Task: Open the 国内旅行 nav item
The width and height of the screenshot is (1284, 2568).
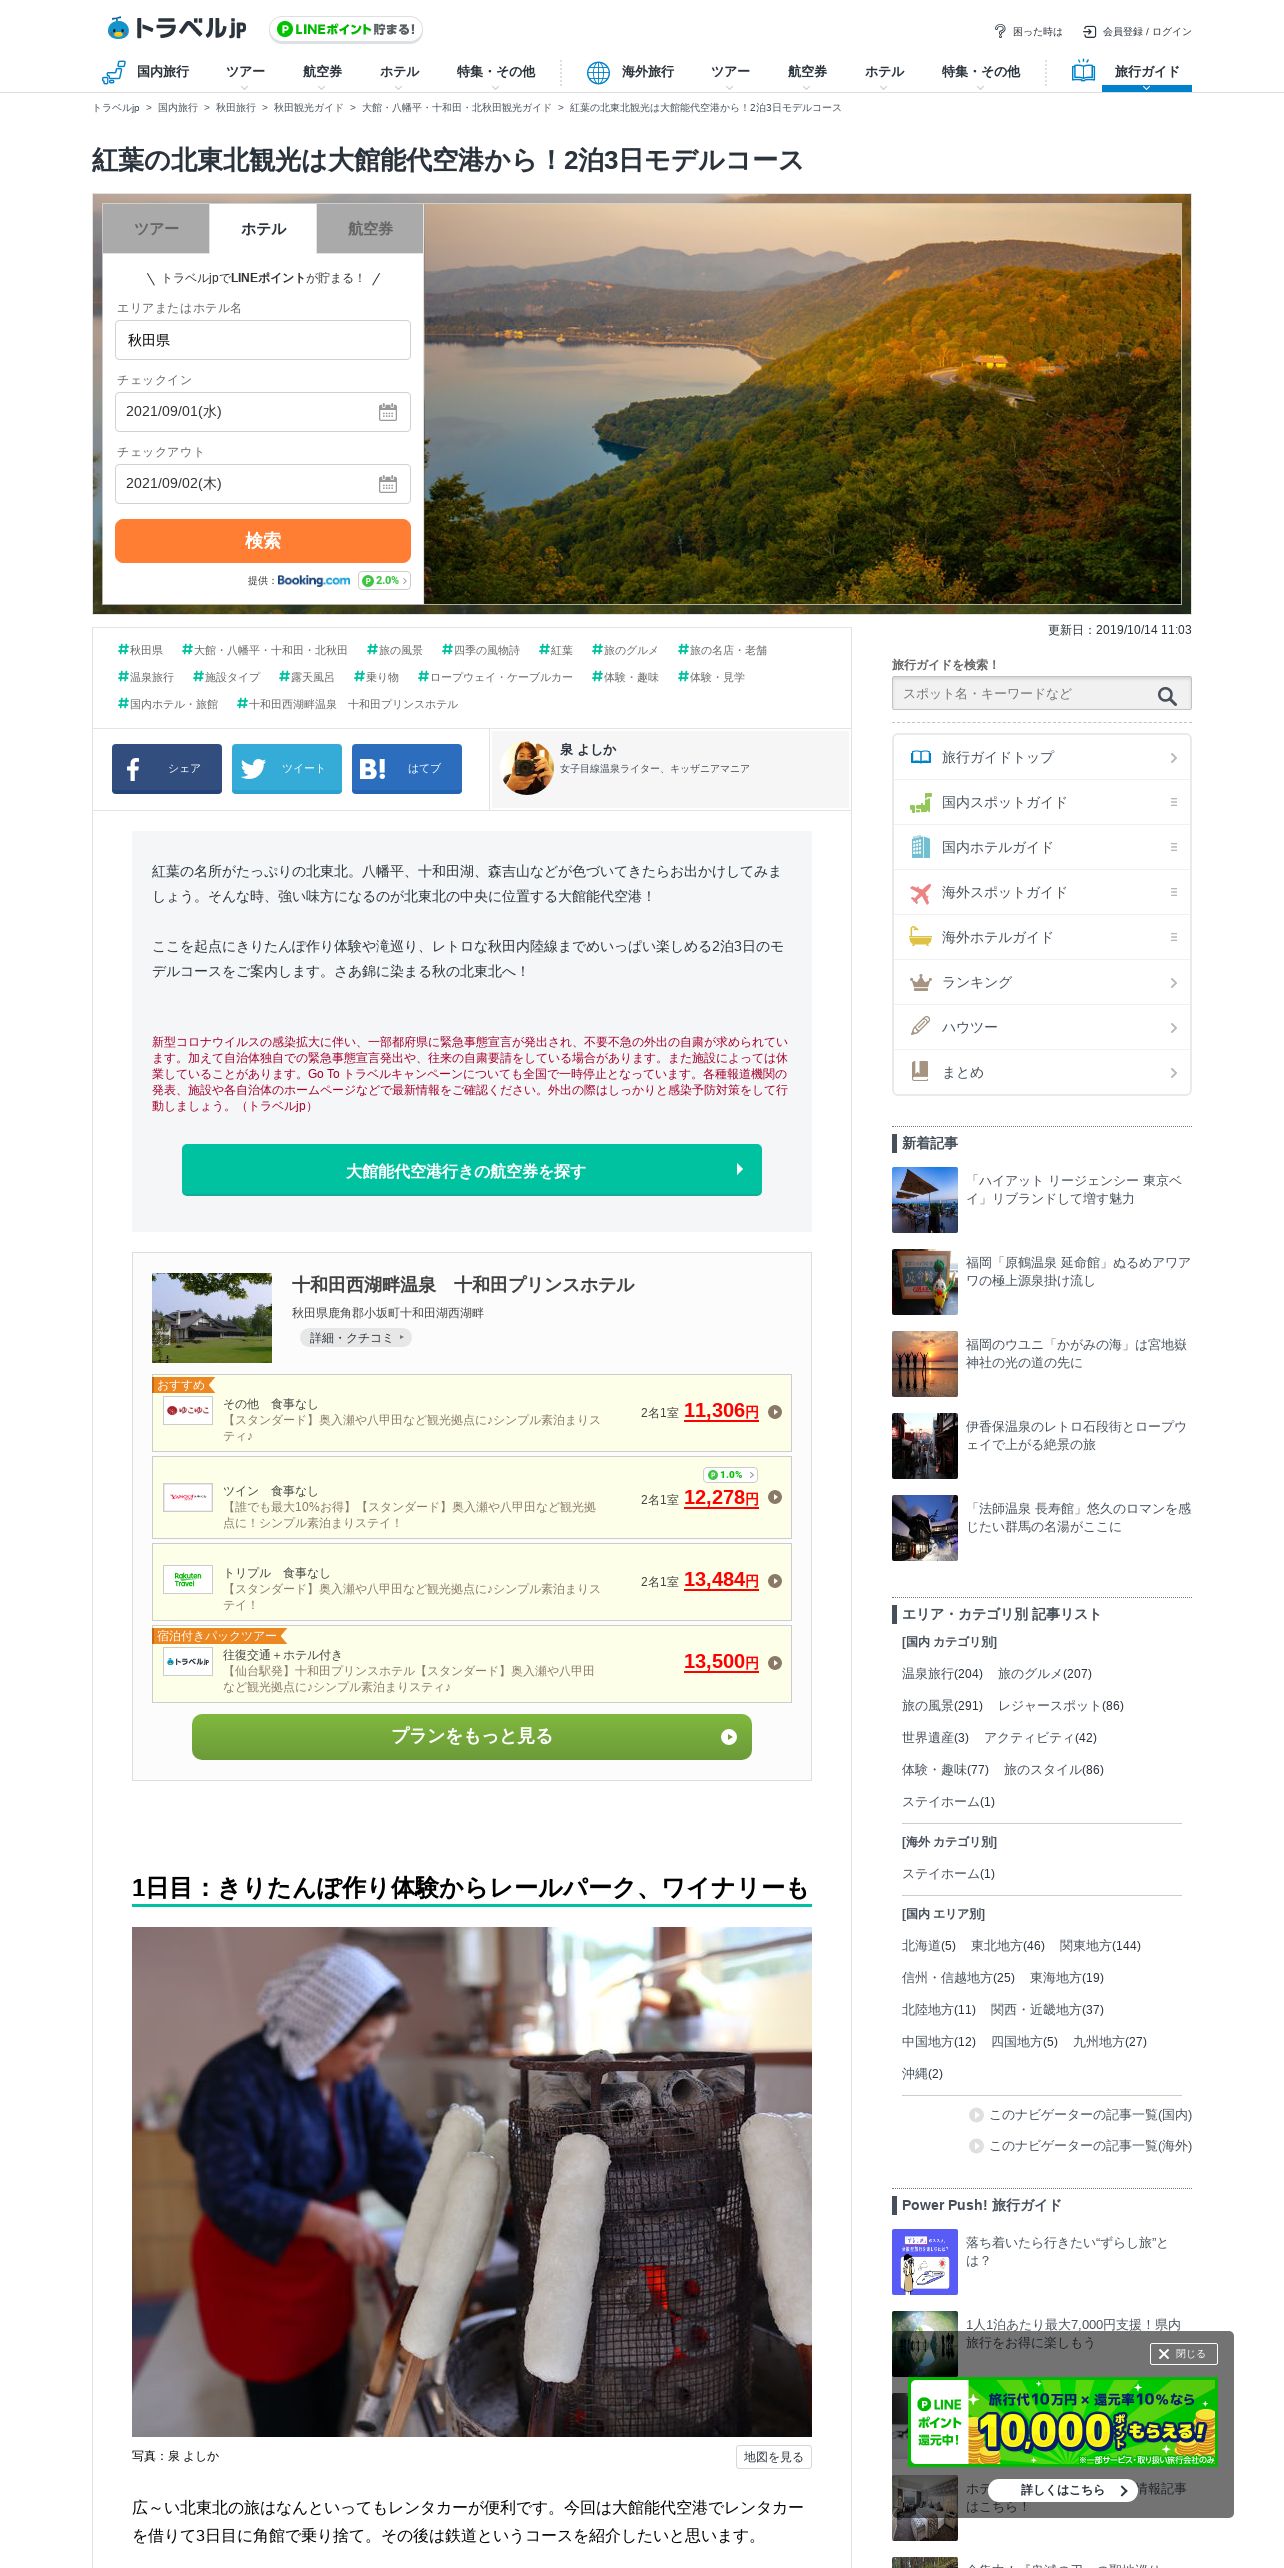Action: 162,72
